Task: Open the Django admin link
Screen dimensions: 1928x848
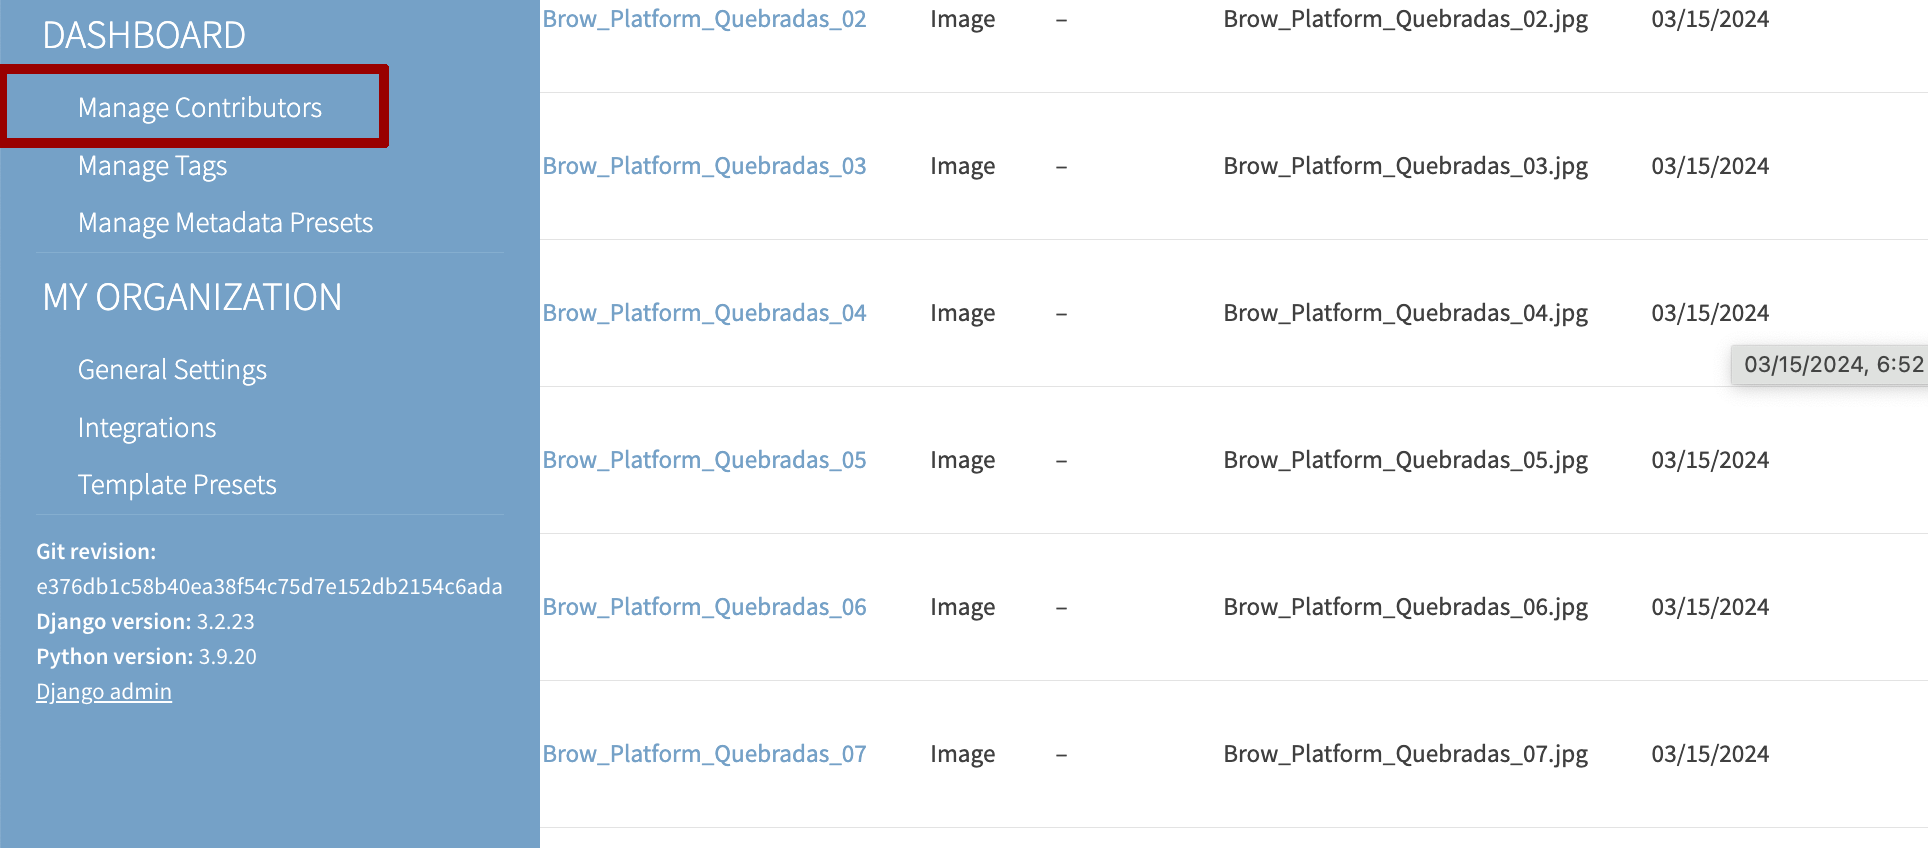Action: pos(104,691)
